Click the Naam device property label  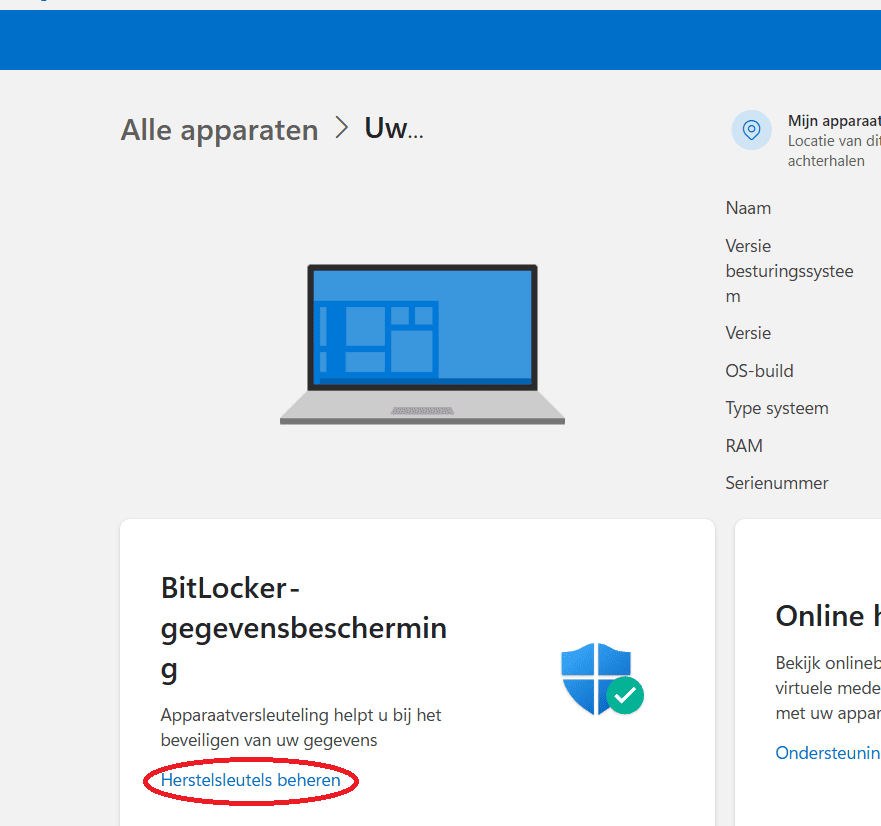(748, 207)
